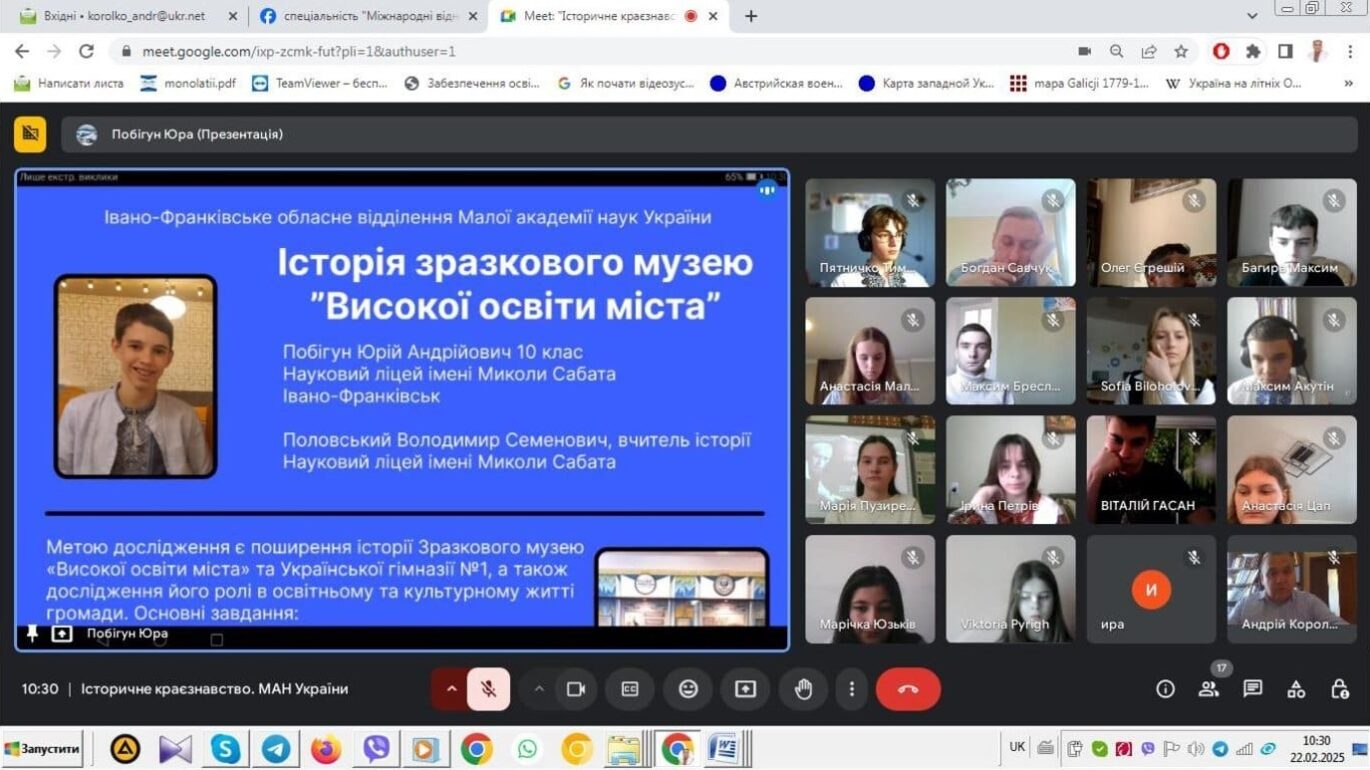Click the Present now screen share icon
Viewport: 1370px width, 770px height.
[x=745, y=689]
